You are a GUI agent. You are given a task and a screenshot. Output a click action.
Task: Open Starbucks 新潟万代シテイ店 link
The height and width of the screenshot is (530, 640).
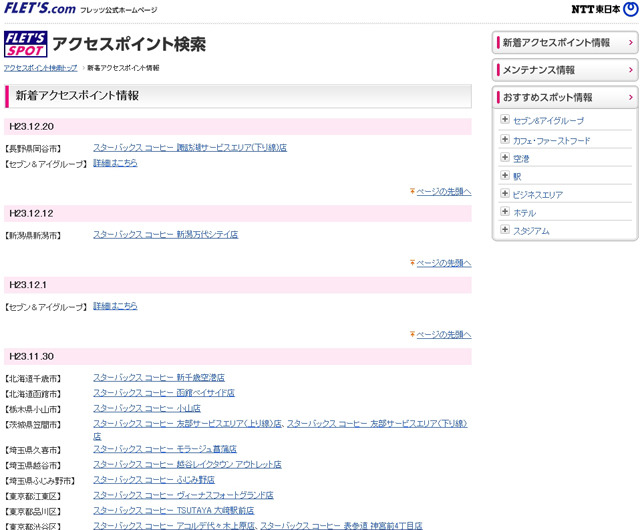(165, 234)
